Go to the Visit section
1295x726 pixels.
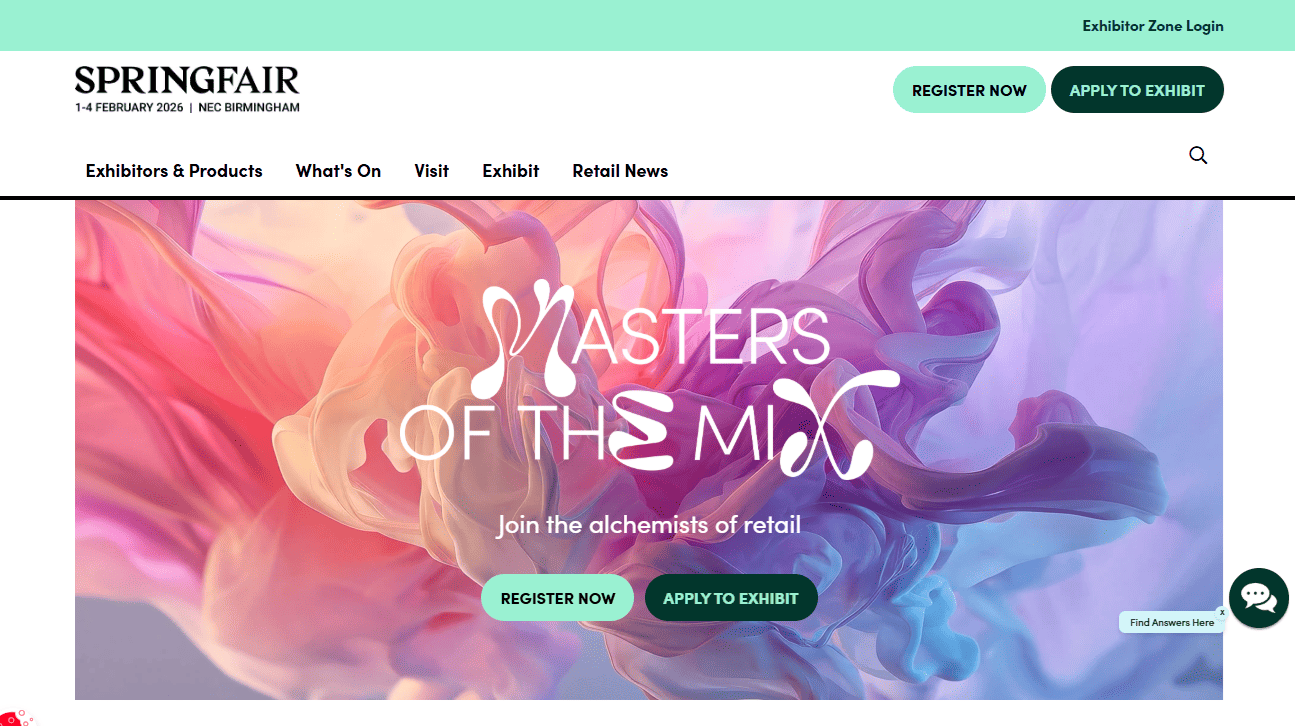431,171
